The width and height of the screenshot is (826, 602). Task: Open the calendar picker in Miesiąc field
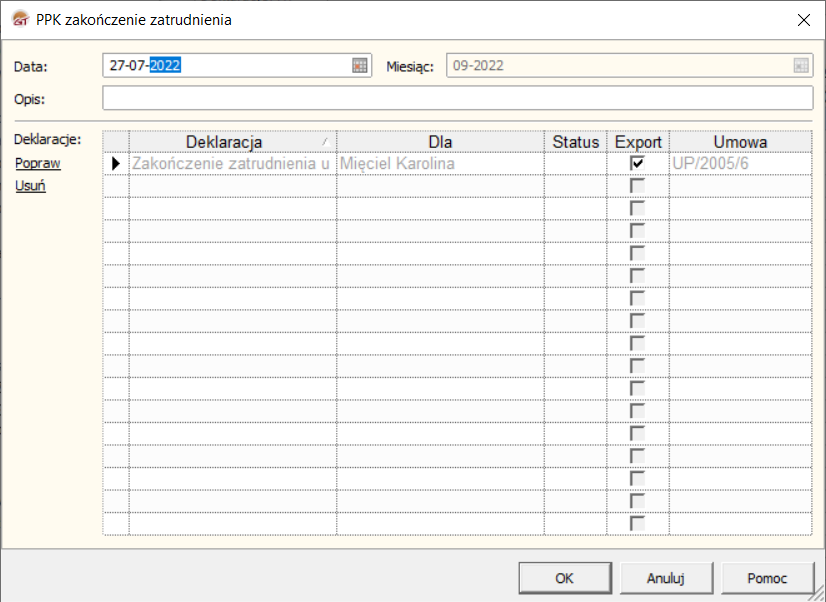click(801, 66)
